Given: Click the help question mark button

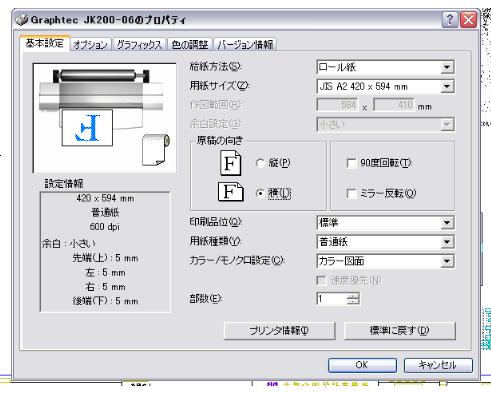Looking at the screenshot, I should pyautogui.click(x=450, y=20).
